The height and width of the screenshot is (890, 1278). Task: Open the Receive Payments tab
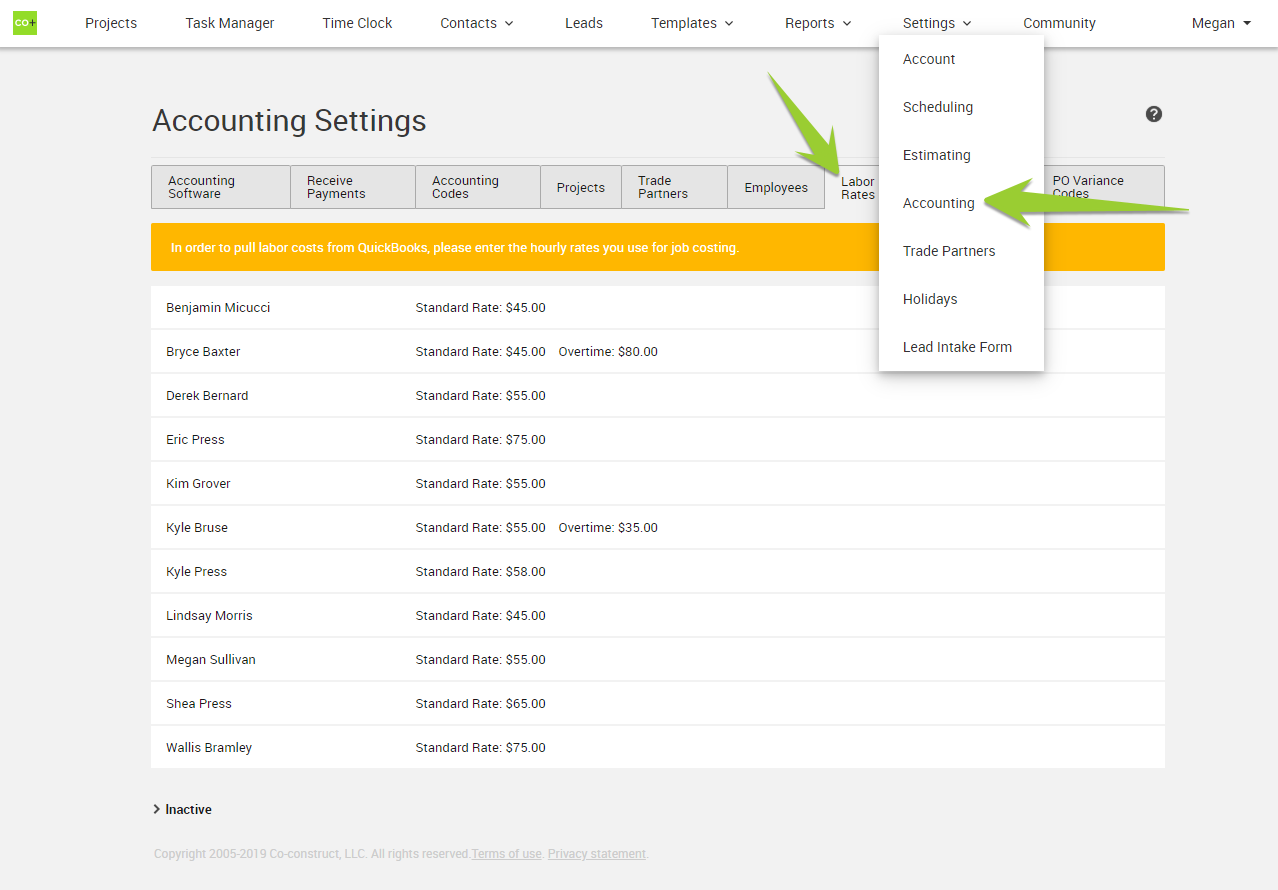click(352, 187)
